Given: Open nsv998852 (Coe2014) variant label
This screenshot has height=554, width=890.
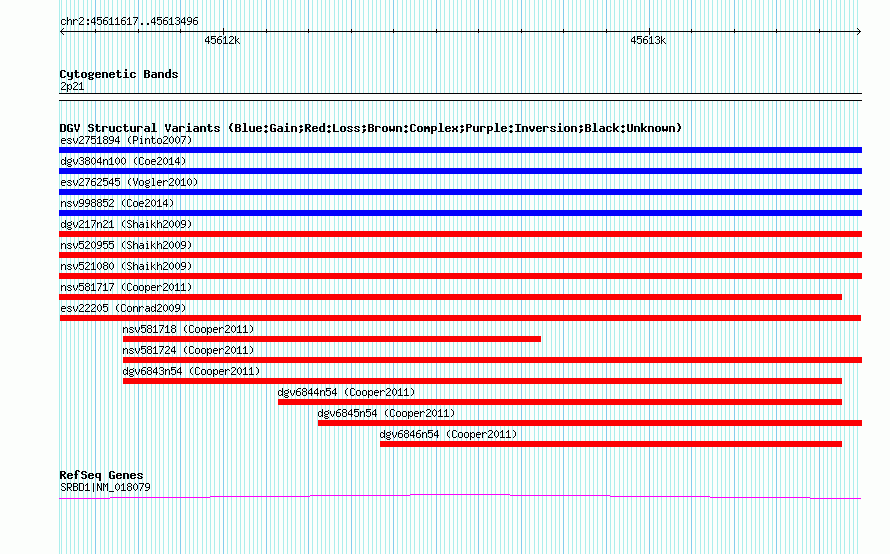Looking at the screenshot, I should pyautogui.click(x=117, y=203).
